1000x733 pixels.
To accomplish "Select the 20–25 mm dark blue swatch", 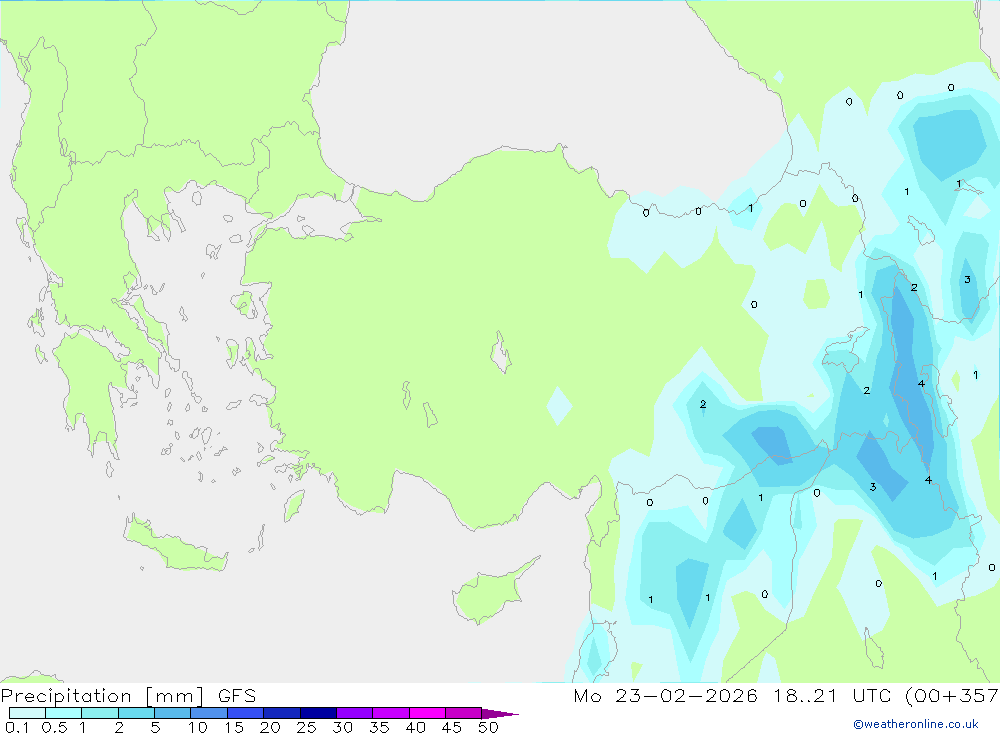I will coord(282,713).
